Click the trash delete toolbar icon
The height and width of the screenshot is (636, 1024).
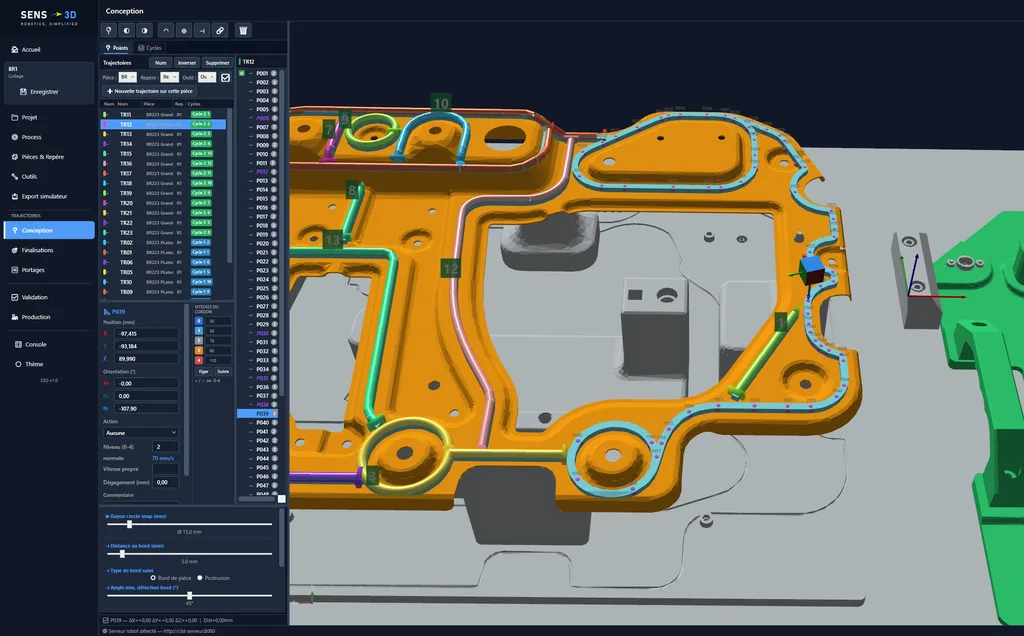point(243,31)
